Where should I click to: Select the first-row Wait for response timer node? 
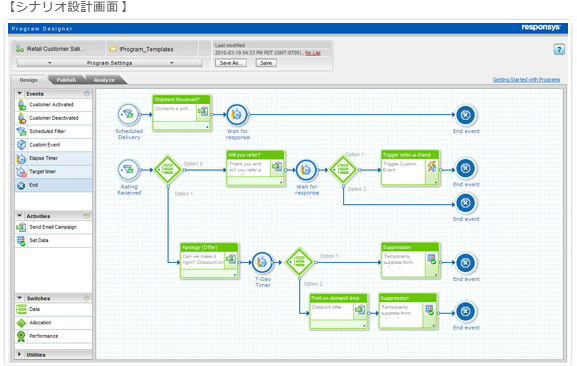click(237, 114)
